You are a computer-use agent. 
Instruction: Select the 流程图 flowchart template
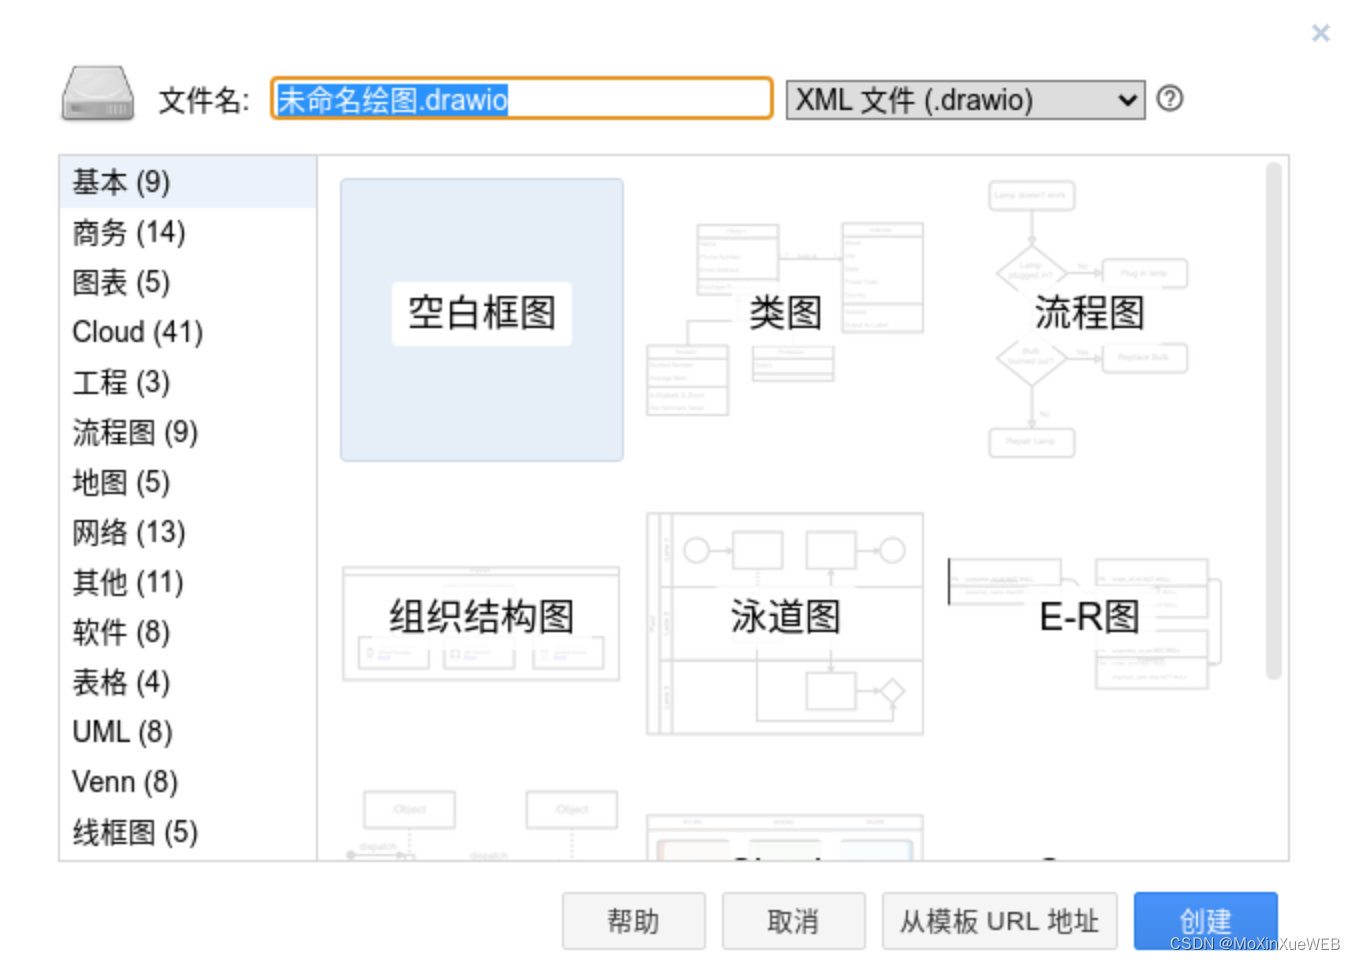pos(1089,312)
